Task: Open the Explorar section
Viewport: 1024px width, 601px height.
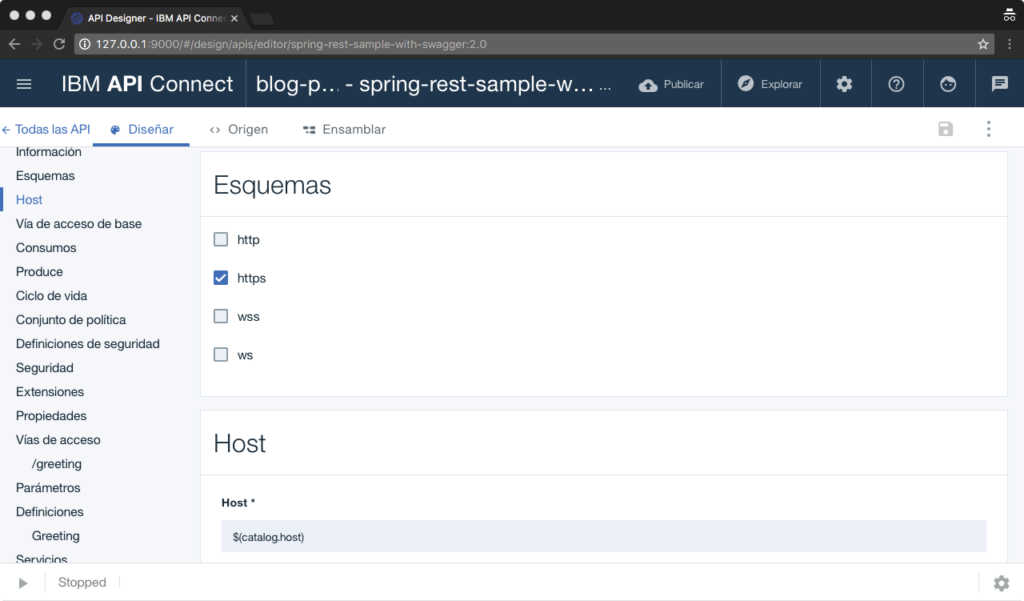Action: pyautogui.click(x=770, y=84)
